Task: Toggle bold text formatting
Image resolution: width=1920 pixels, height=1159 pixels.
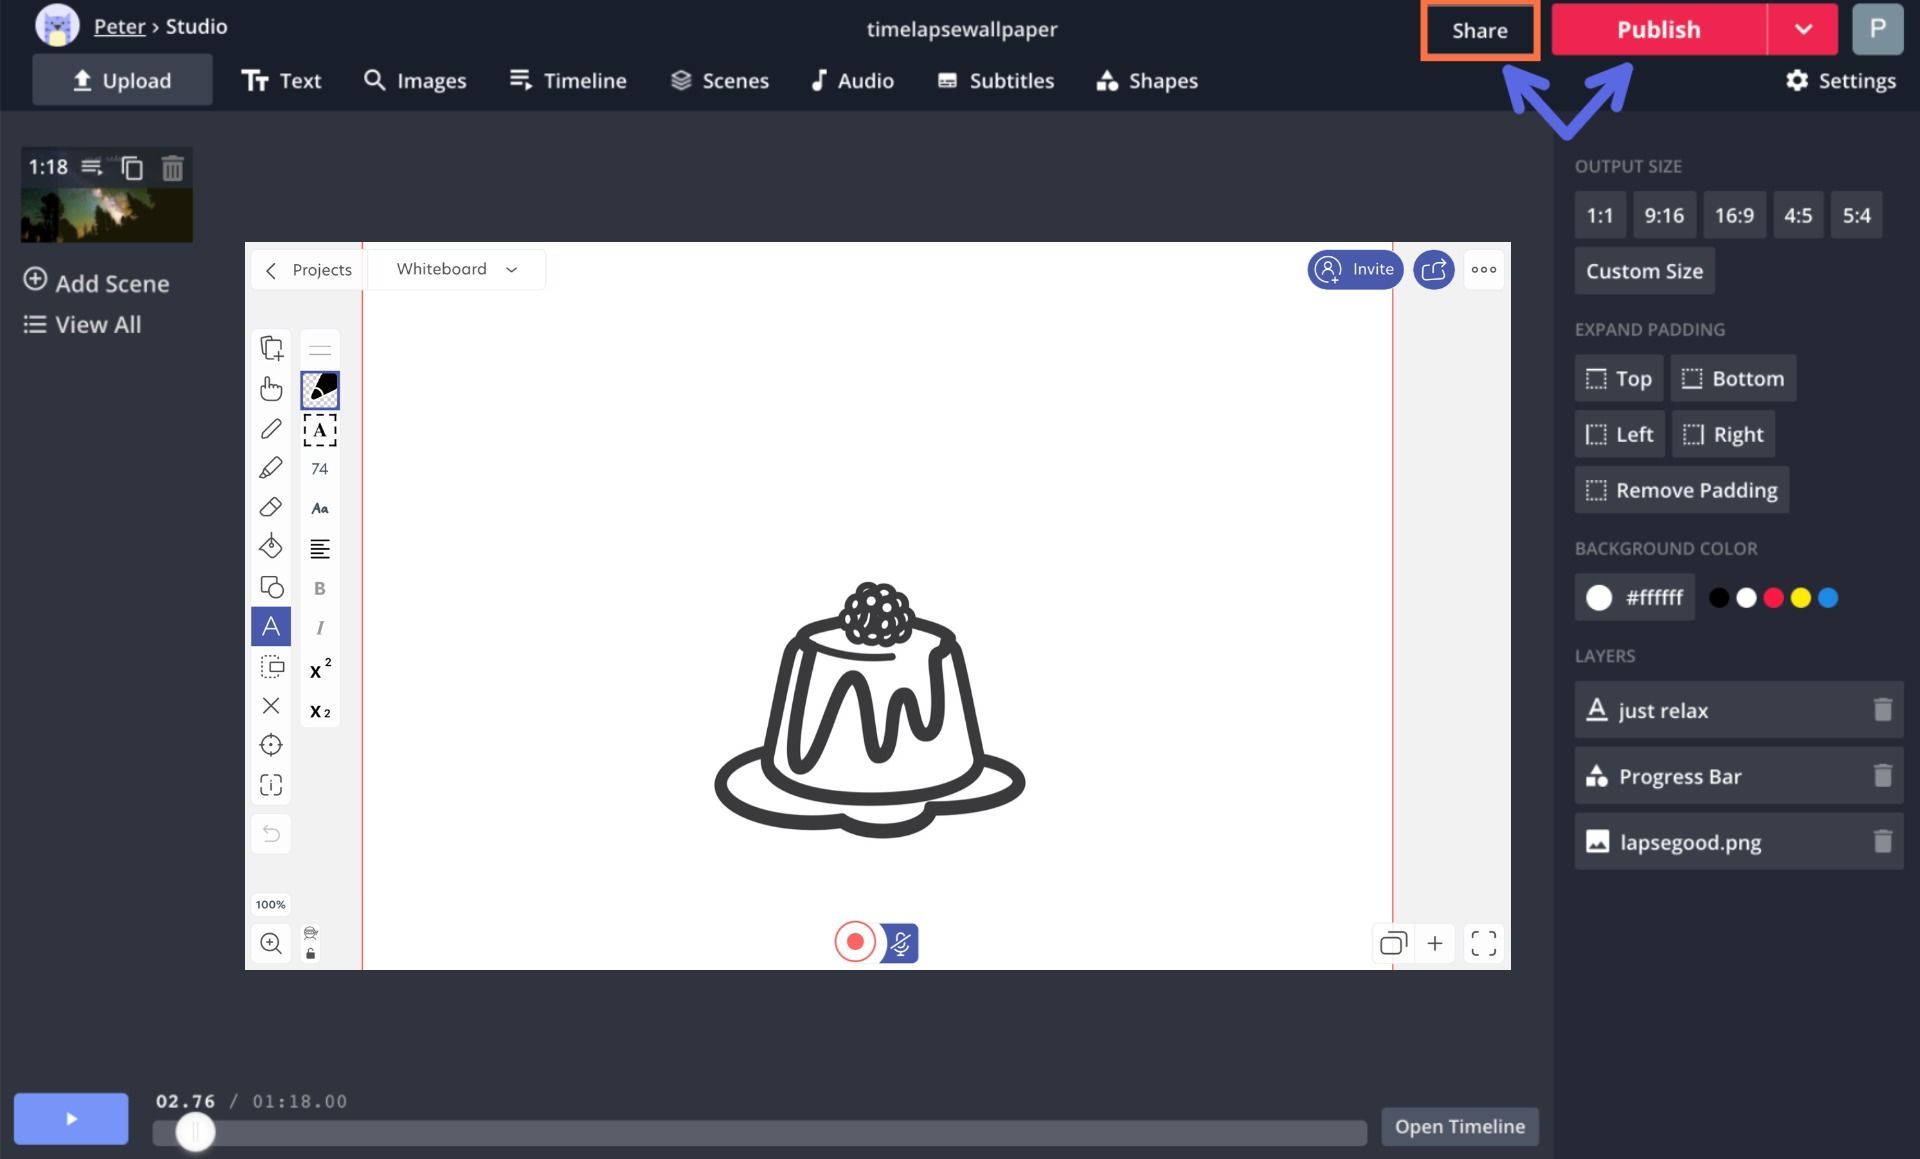Action: pos(320,588)
